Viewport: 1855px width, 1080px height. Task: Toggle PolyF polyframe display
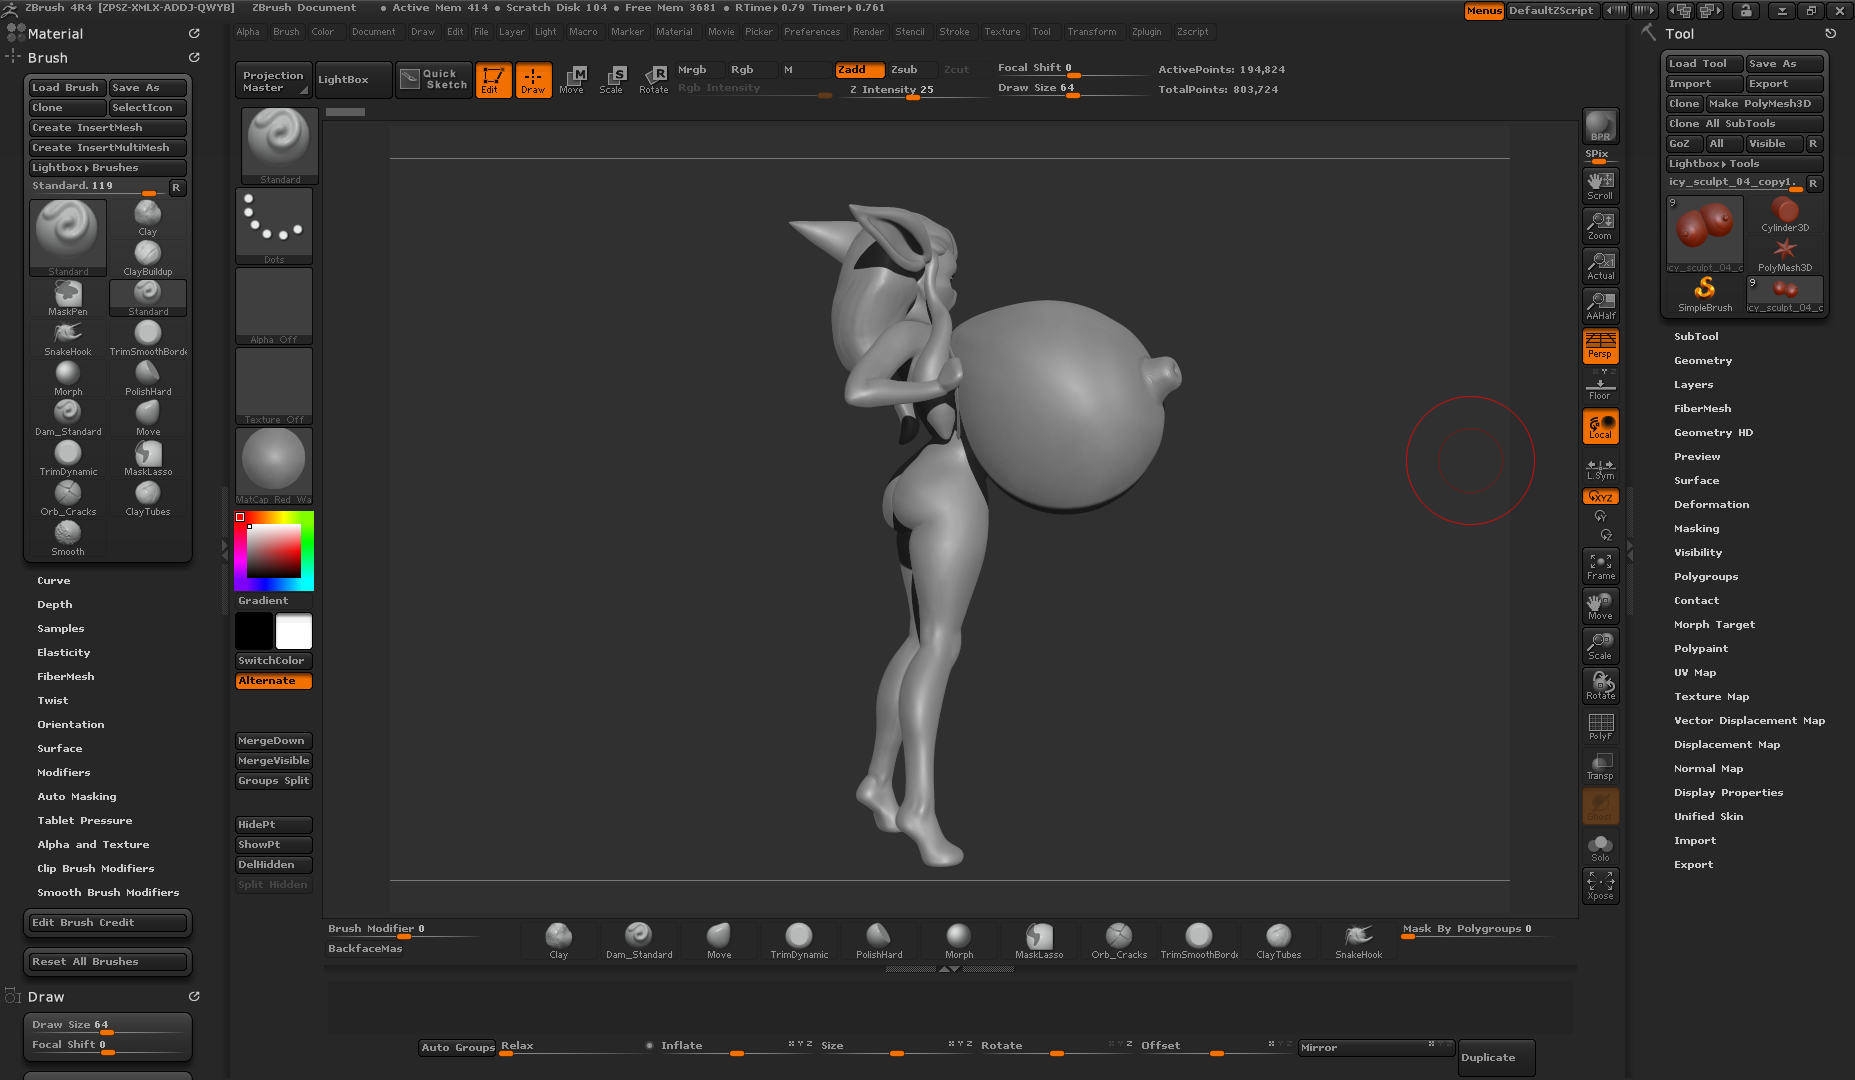[1601, 726]
